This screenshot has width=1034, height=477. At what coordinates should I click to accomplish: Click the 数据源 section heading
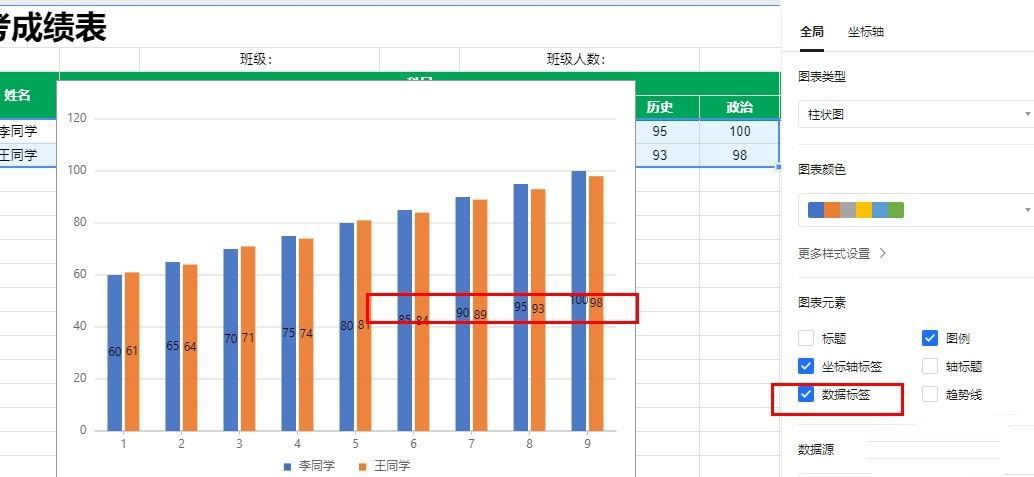coord(816,449)
